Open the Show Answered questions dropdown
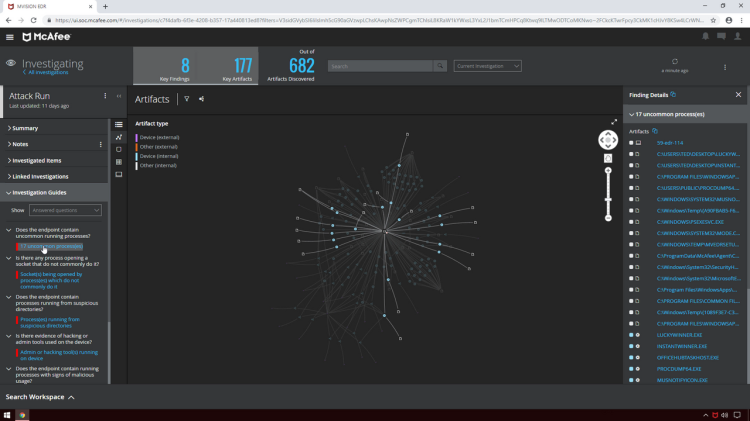Viewport: 750px width, 421px height. [x=65, y=211]
